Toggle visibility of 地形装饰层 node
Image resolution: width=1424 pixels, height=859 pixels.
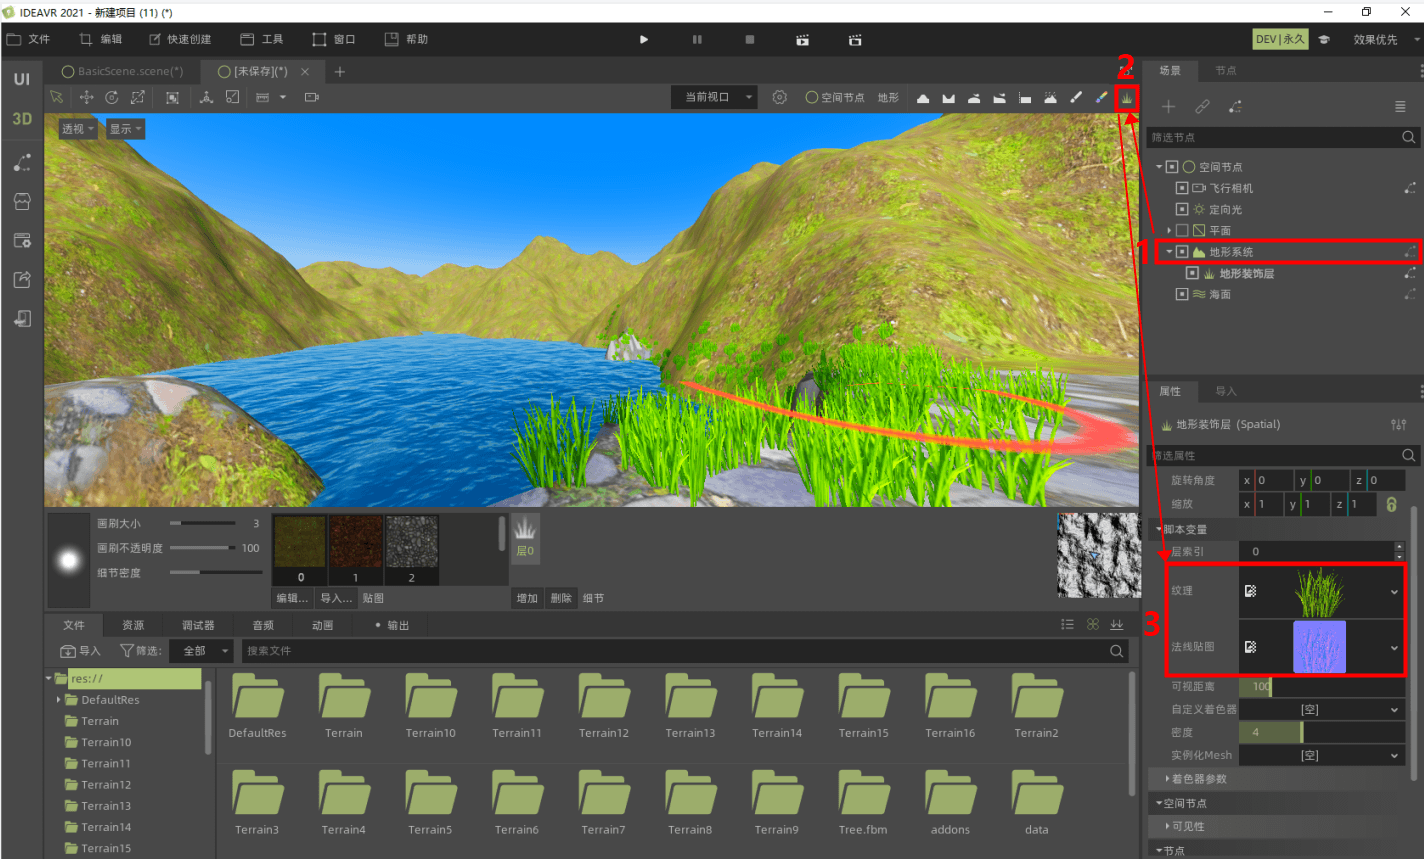click(1192, 273)
